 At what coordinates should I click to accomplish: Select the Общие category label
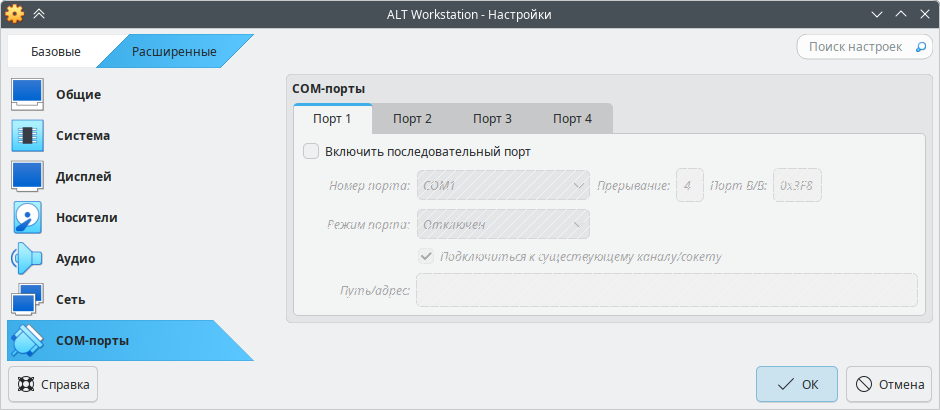[79, 95]
